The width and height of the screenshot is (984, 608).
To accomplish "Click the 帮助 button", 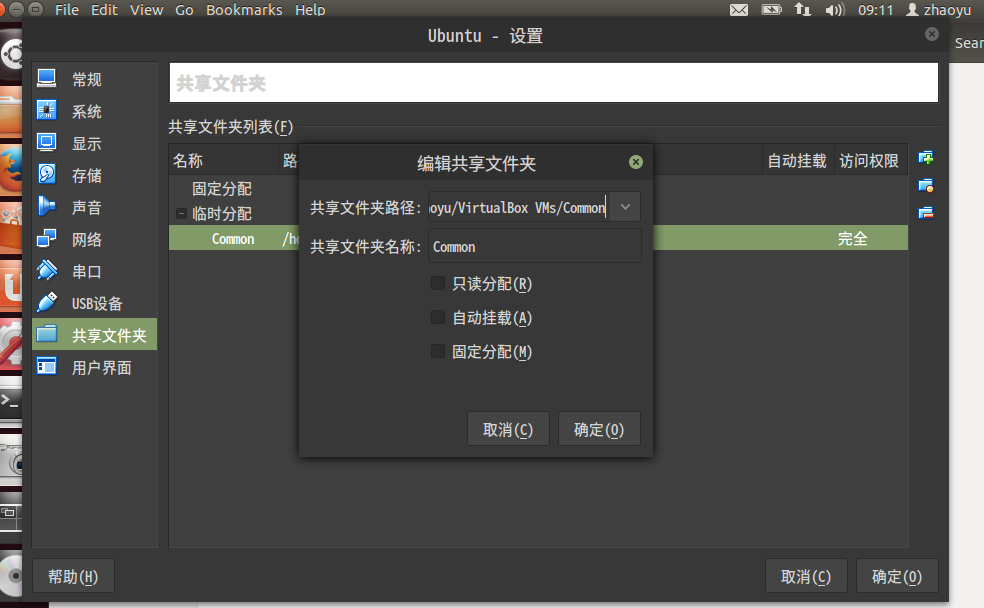I will (73, 577).
